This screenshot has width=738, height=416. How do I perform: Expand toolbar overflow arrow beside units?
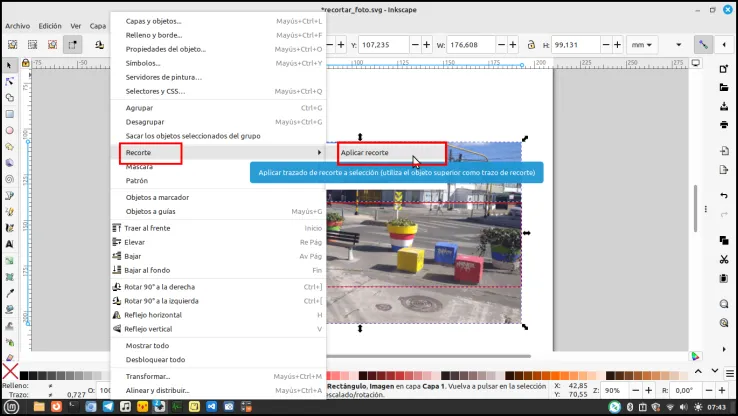coord(678,45)
